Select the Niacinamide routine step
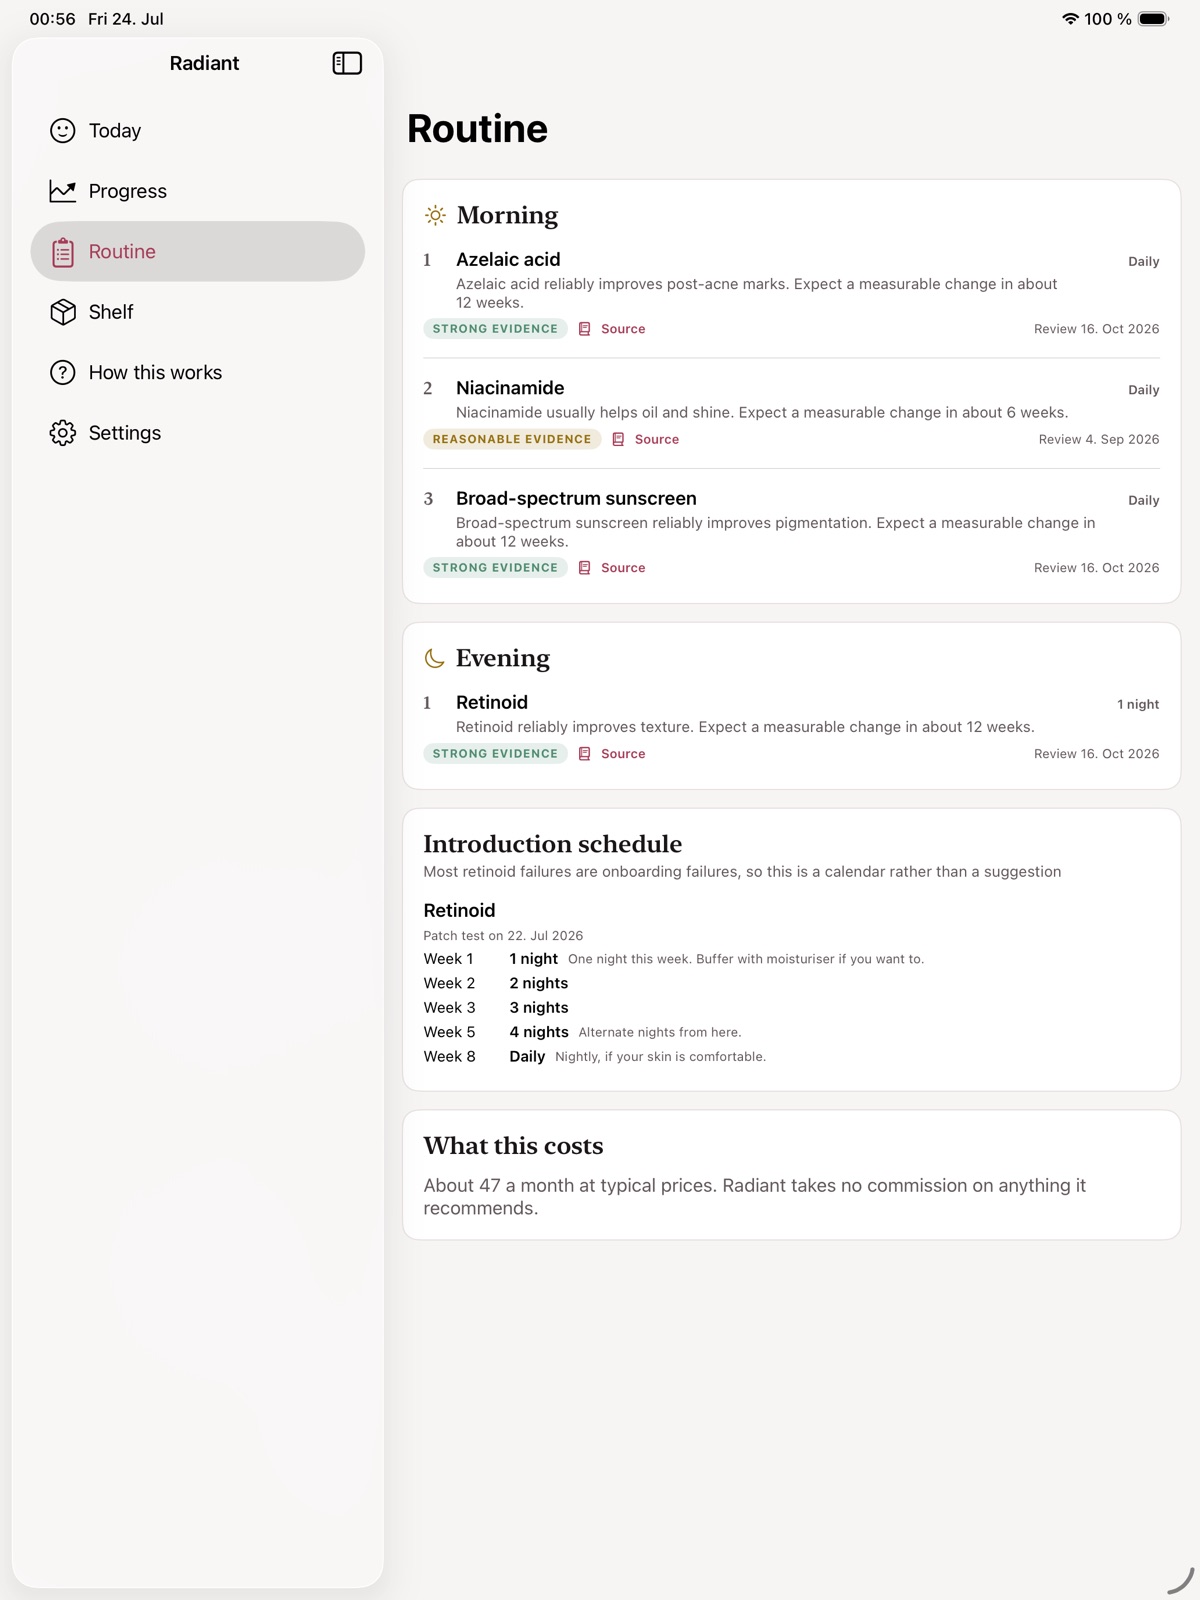The width and height of the screenshot is (1200, 1600). tap(791, 413)
